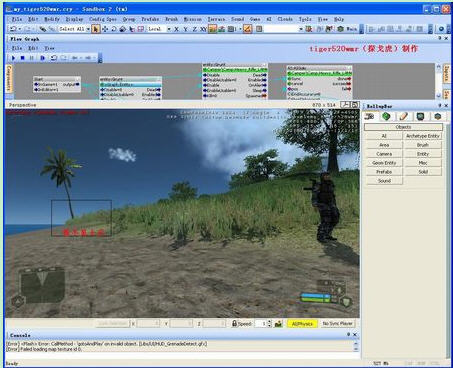The height and width of the screenshot is (368, 453).
Task: Open the Prefabs menu
Action: click(150, 19)
